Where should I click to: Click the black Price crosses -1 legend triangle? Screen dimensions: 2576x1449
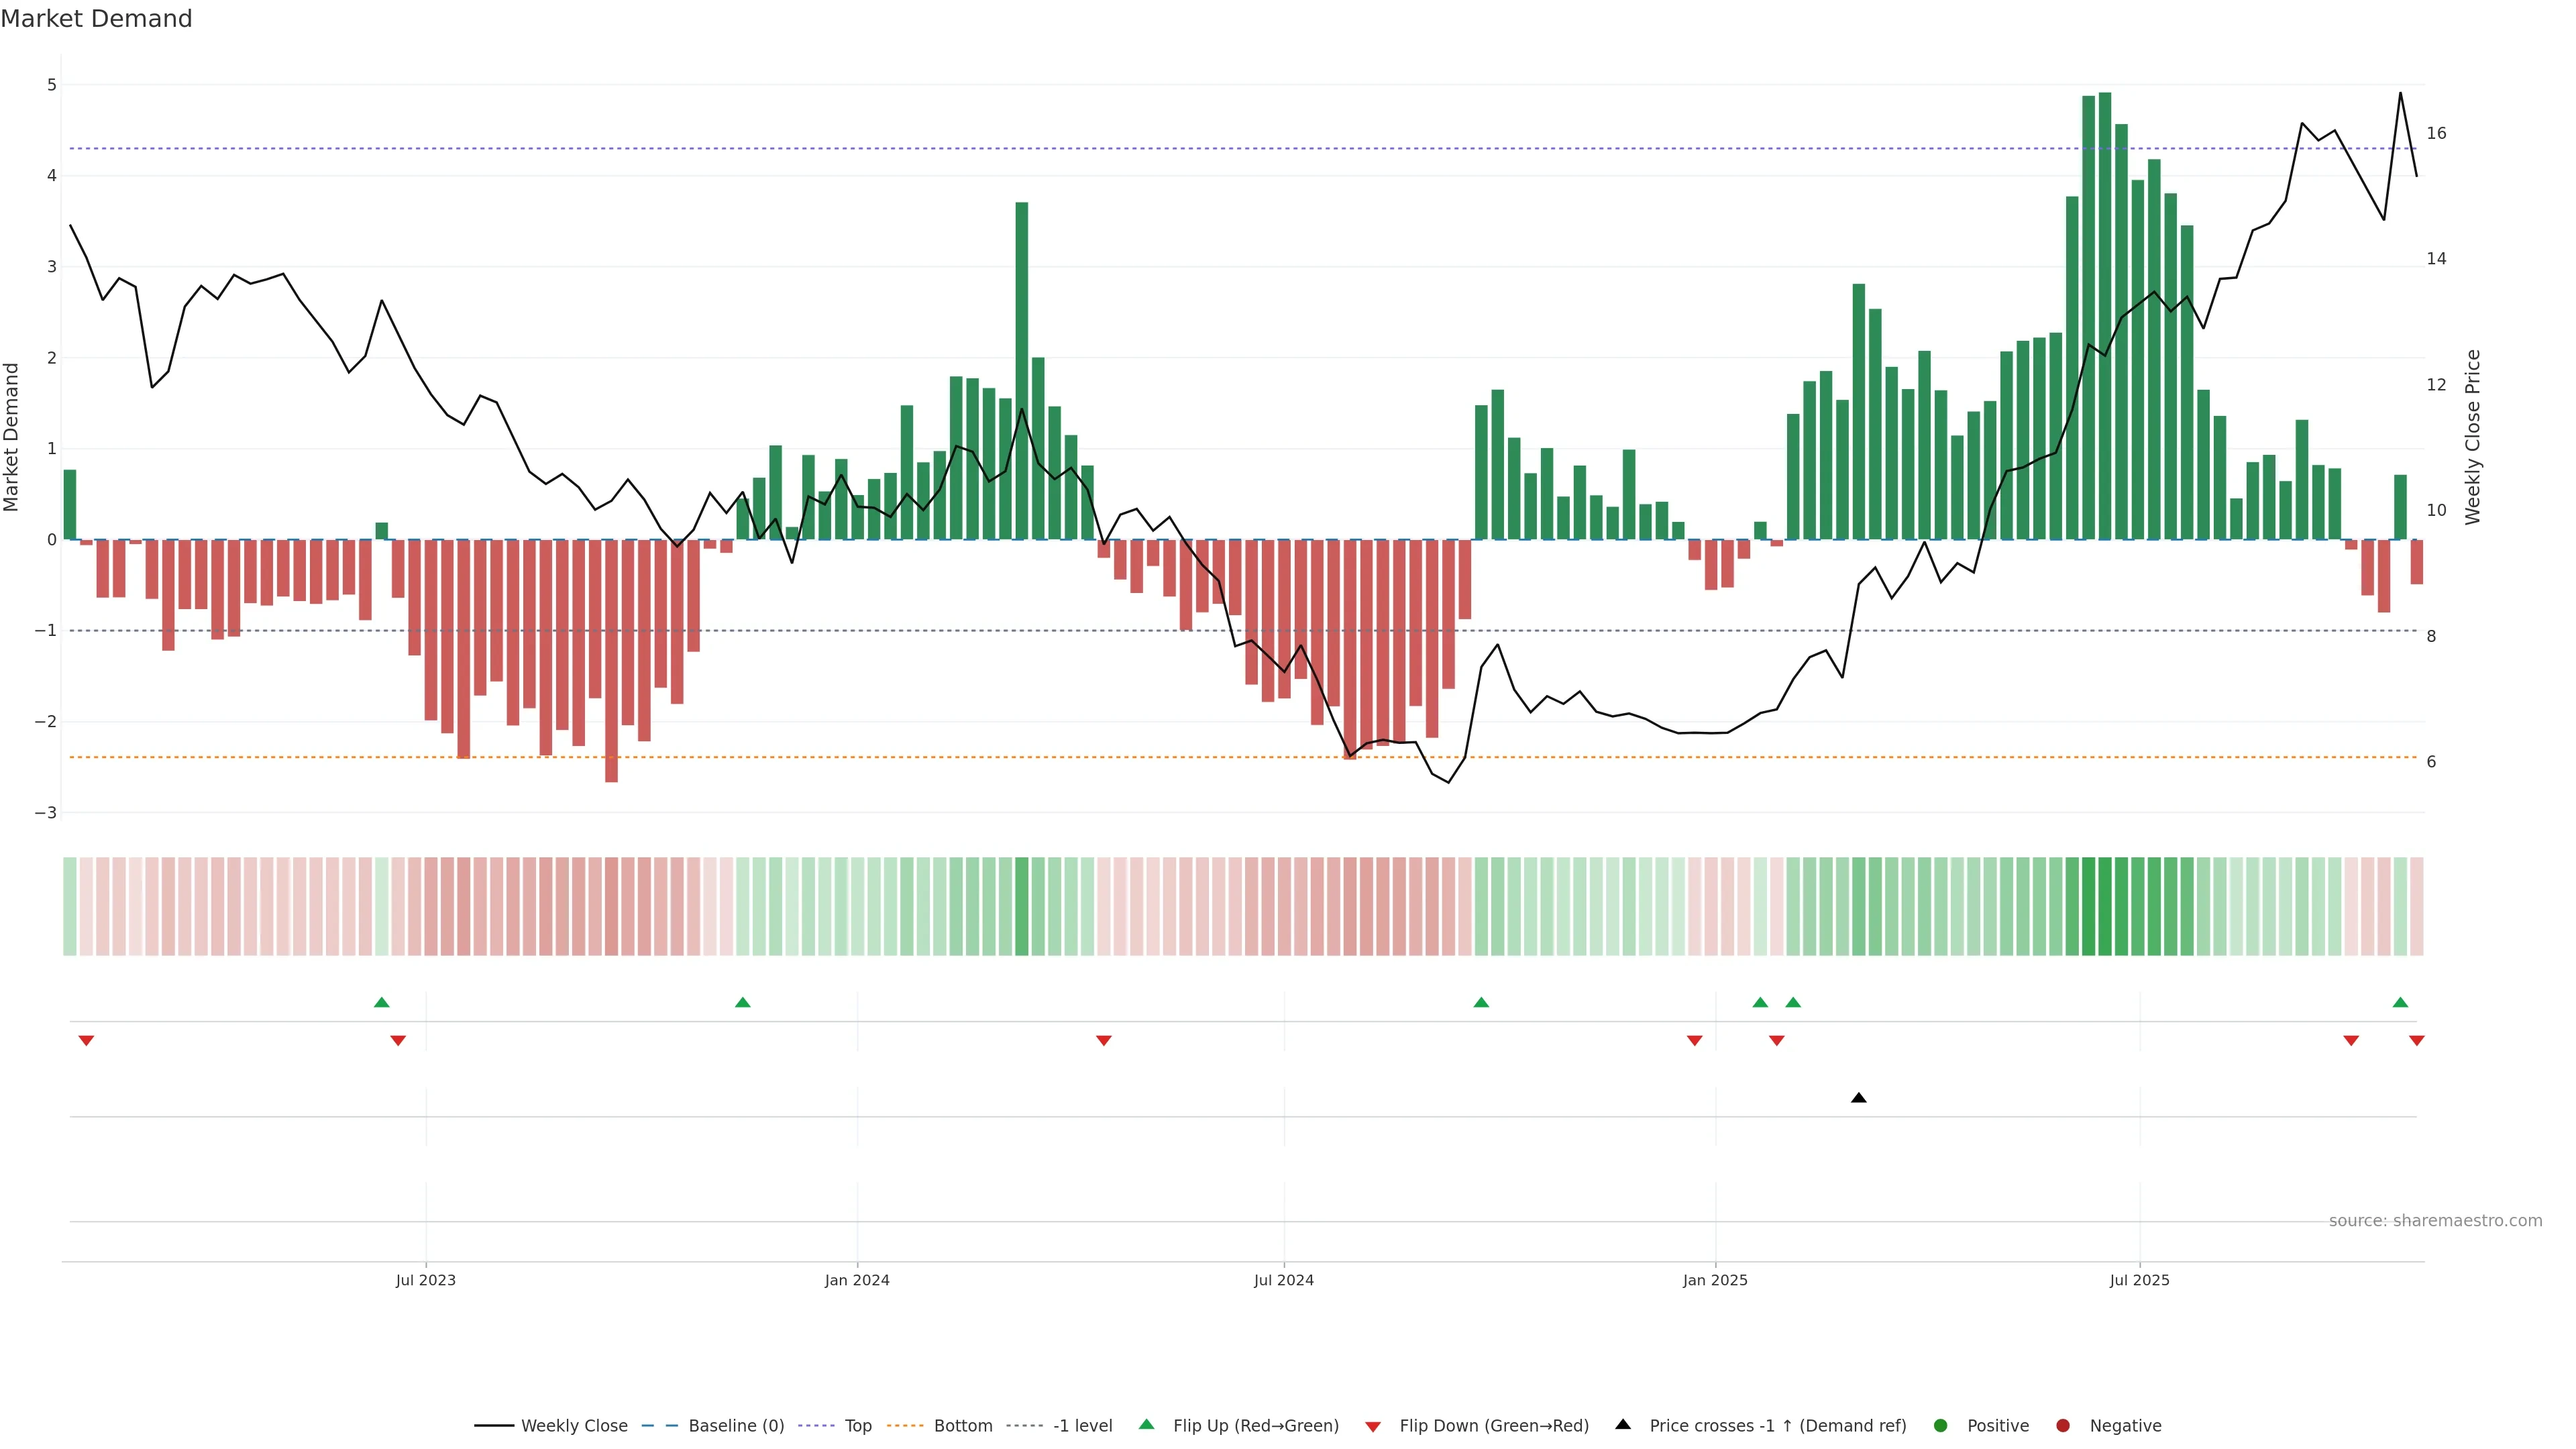point(1623,1424)
